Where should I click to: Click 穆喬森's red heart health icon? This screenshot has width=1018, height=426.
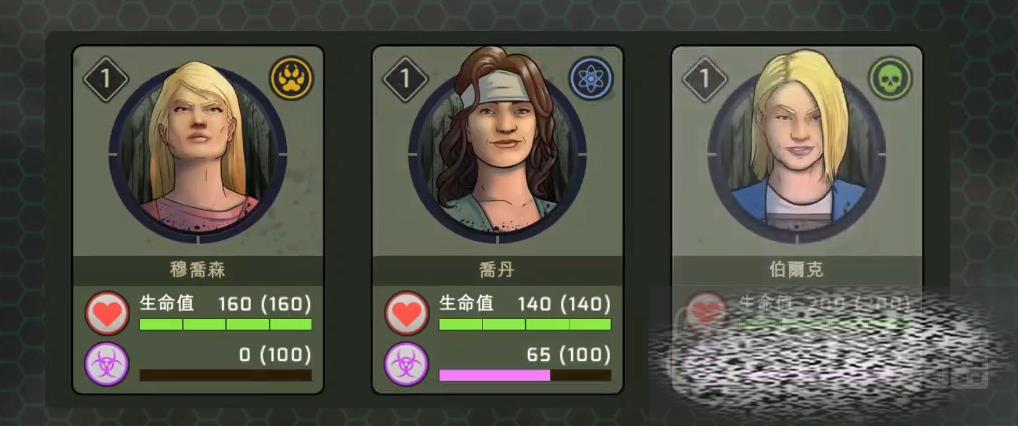point(108,313)
